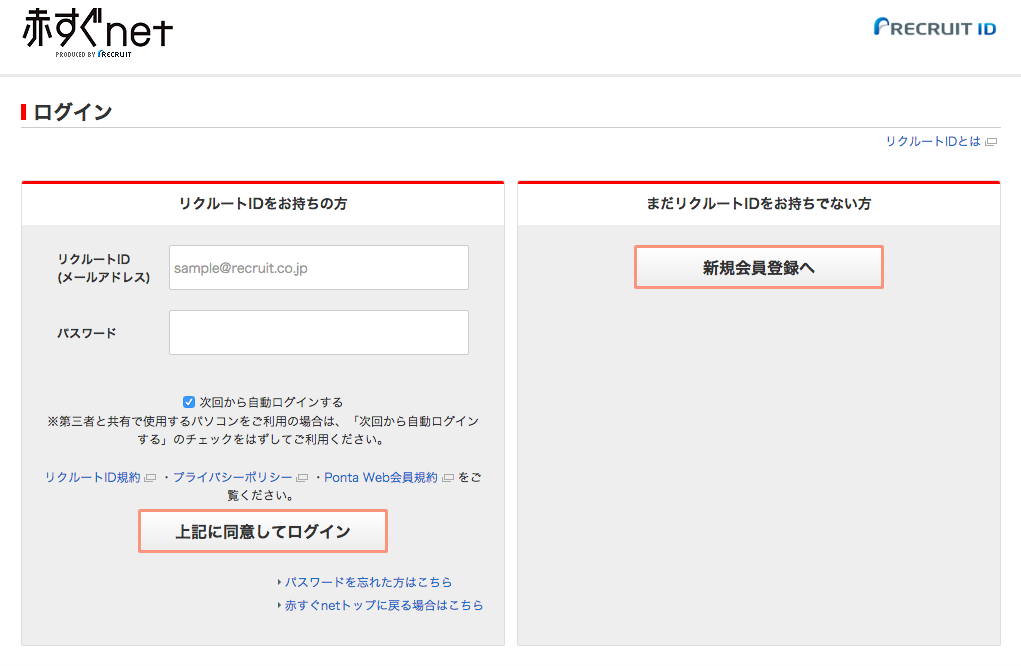1021x666 pixels.
Task: Click the パスワード field label
Action: [87, 333]
